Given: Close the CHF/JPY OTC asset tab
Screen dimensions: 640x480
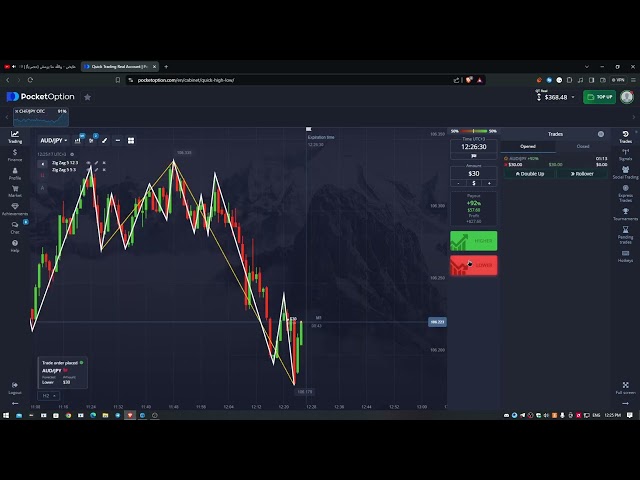Looking at the screenshot, I should (x=17, y=111).
